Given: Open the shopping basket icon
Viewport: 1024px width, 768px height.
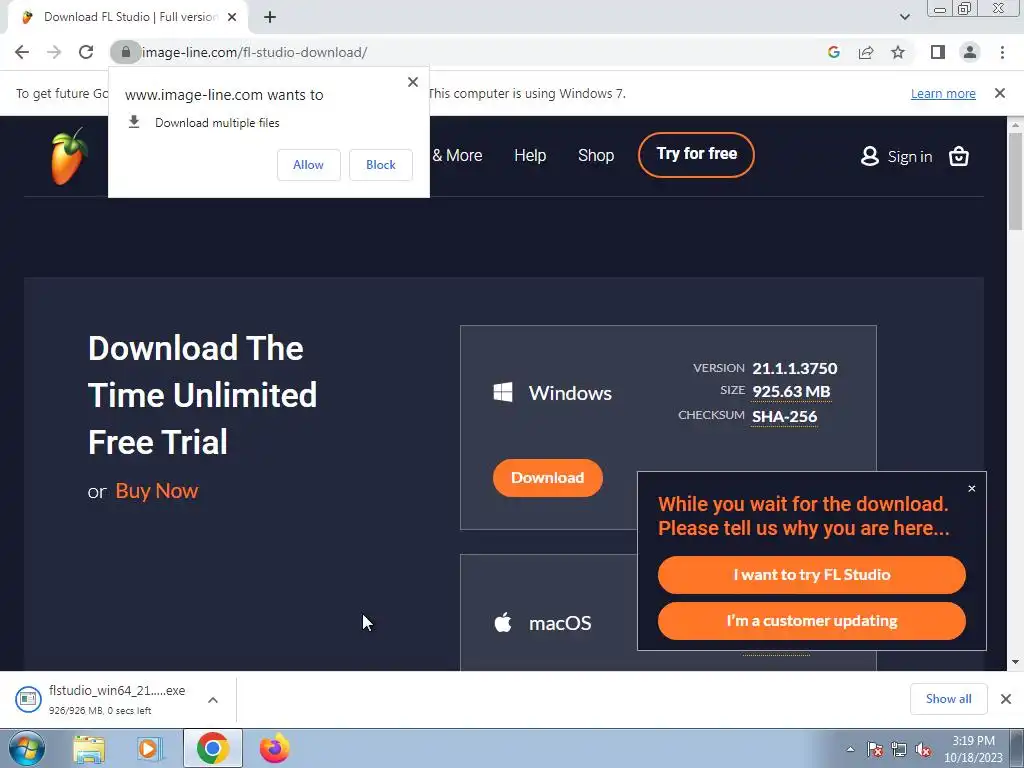Looking at the screenshot, I should (x=959, y=156).
